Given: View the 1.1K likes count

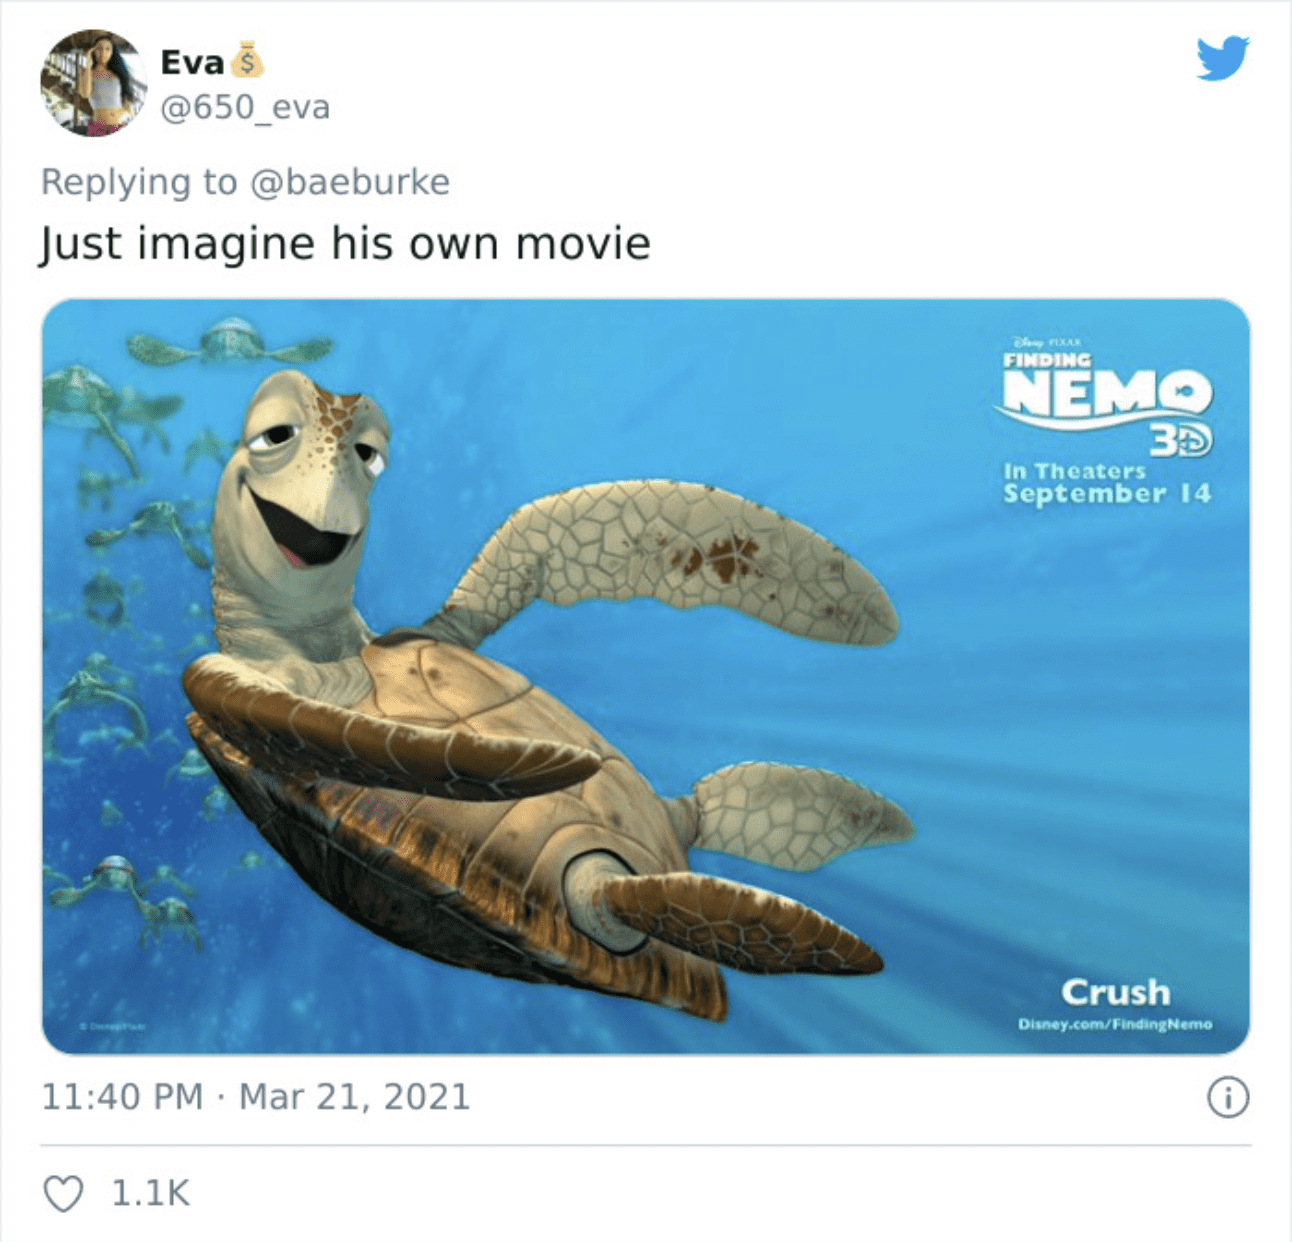Looking at the screenshot, I should tap(150, 1193).
